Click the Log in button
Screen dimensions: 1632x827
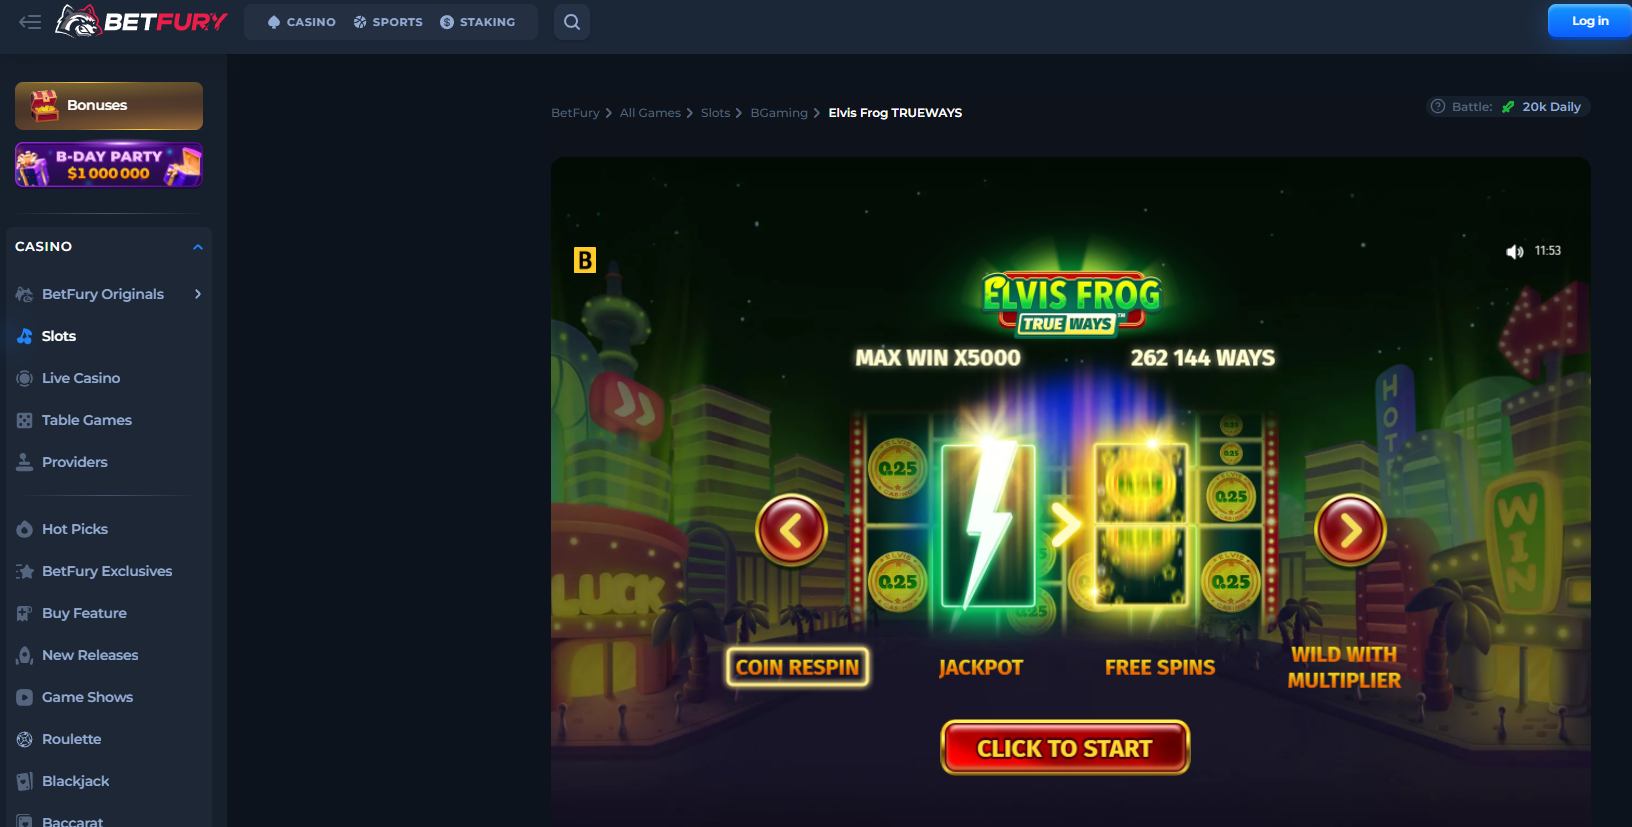point(1589,21)
